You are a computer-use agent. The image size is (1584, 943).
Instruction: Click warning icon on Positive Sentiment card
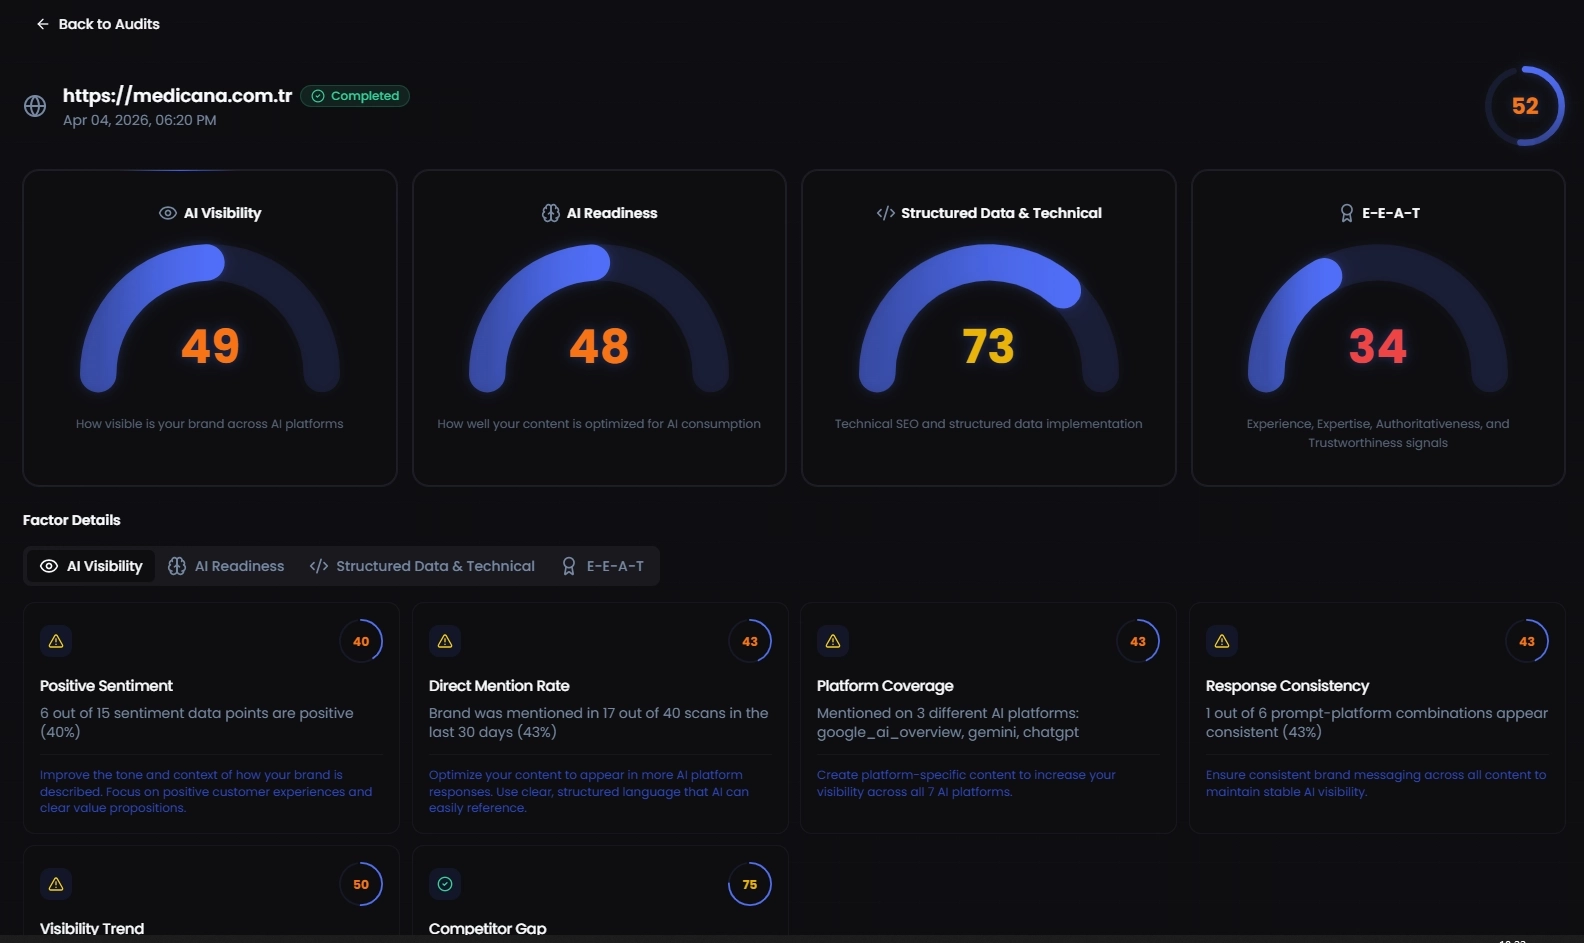(x=56, y=641)
